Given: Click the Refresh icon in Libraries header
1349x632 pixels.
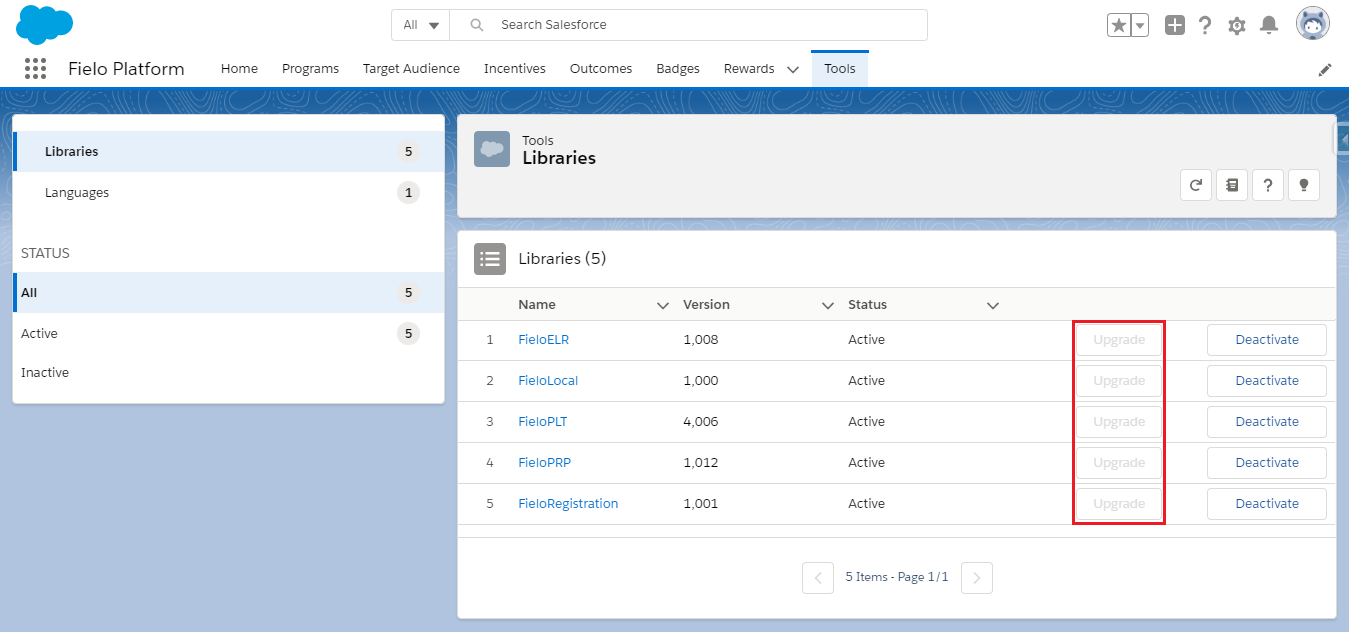Looking at the screenshot, I should (1196, 185).
